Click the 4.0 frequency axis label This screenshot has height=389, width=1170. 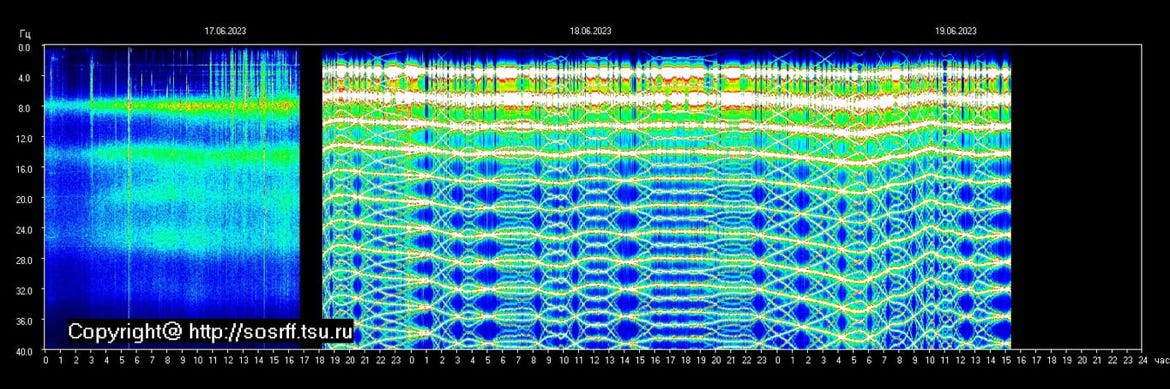[24, 77]
